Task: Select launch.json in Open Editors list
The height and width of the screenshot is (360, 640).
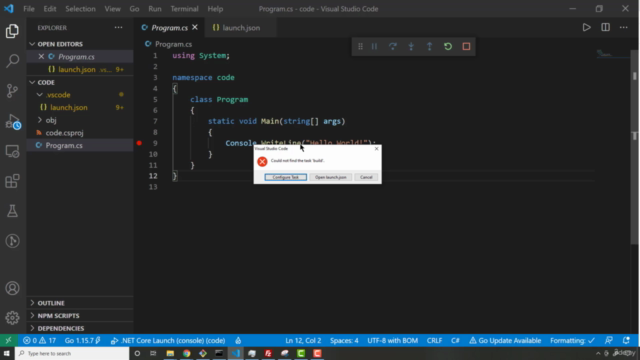Action: (77, 69)
